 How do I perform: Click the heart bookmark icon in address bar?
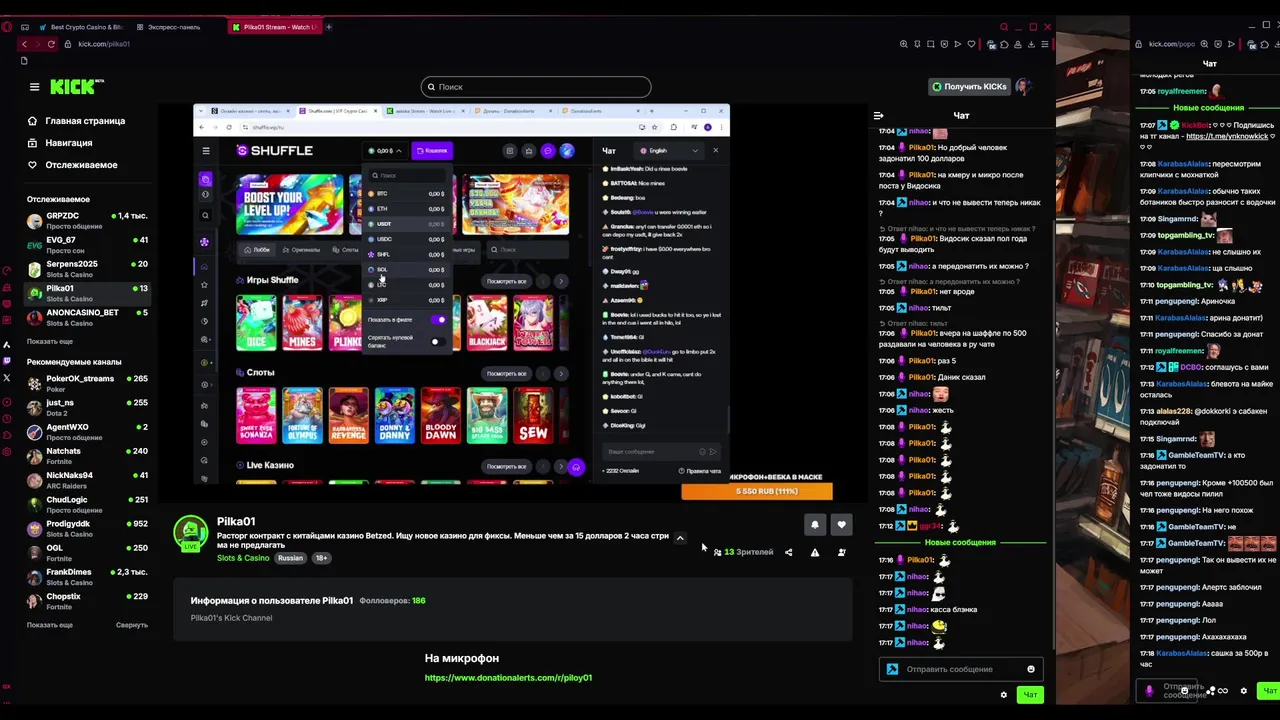coord(970,44)
